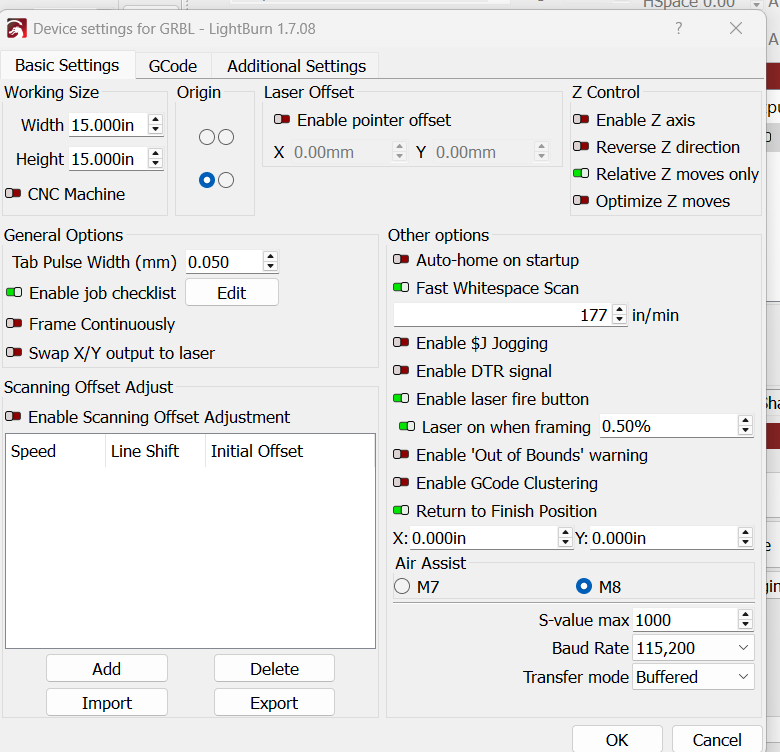Select the top-right origin radio button
Screen dimensions: 780x752
226,137
